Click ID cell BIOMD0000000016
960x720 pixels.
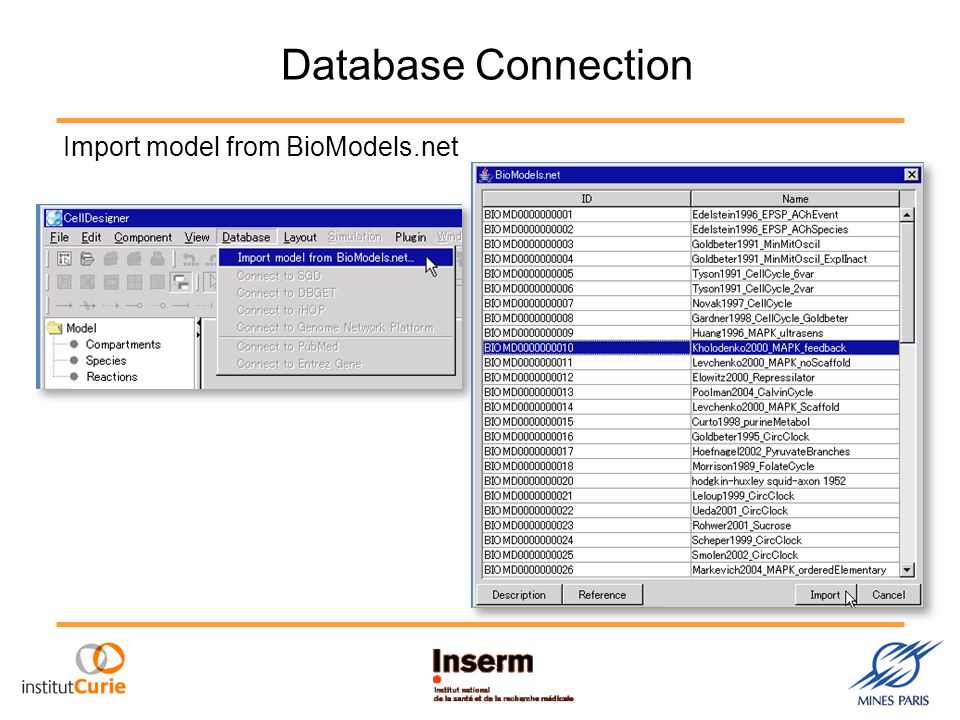click(x=587, y=437)
